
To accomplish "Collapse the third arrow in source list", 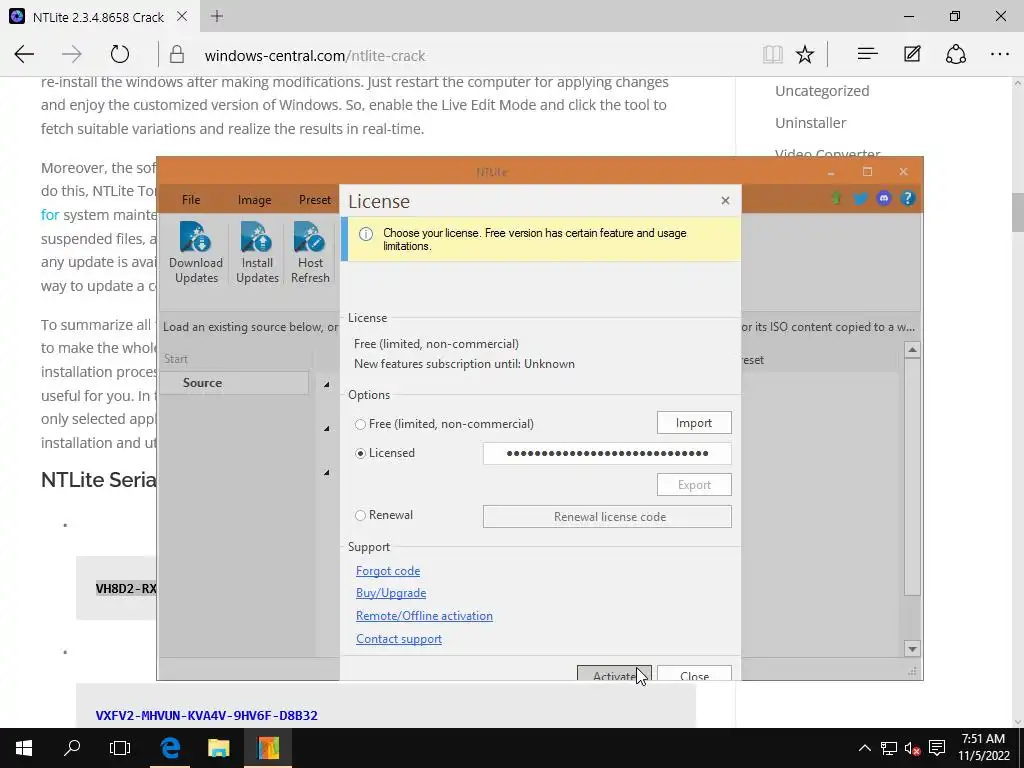I will coord(327,472).
